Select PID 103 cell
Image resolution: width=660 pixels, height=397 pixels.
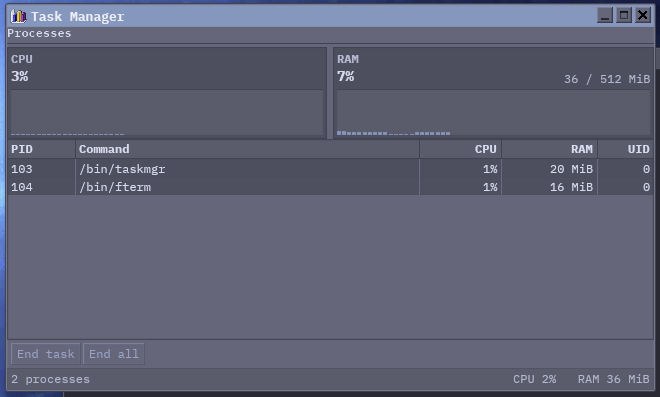(x=22, y=169)
